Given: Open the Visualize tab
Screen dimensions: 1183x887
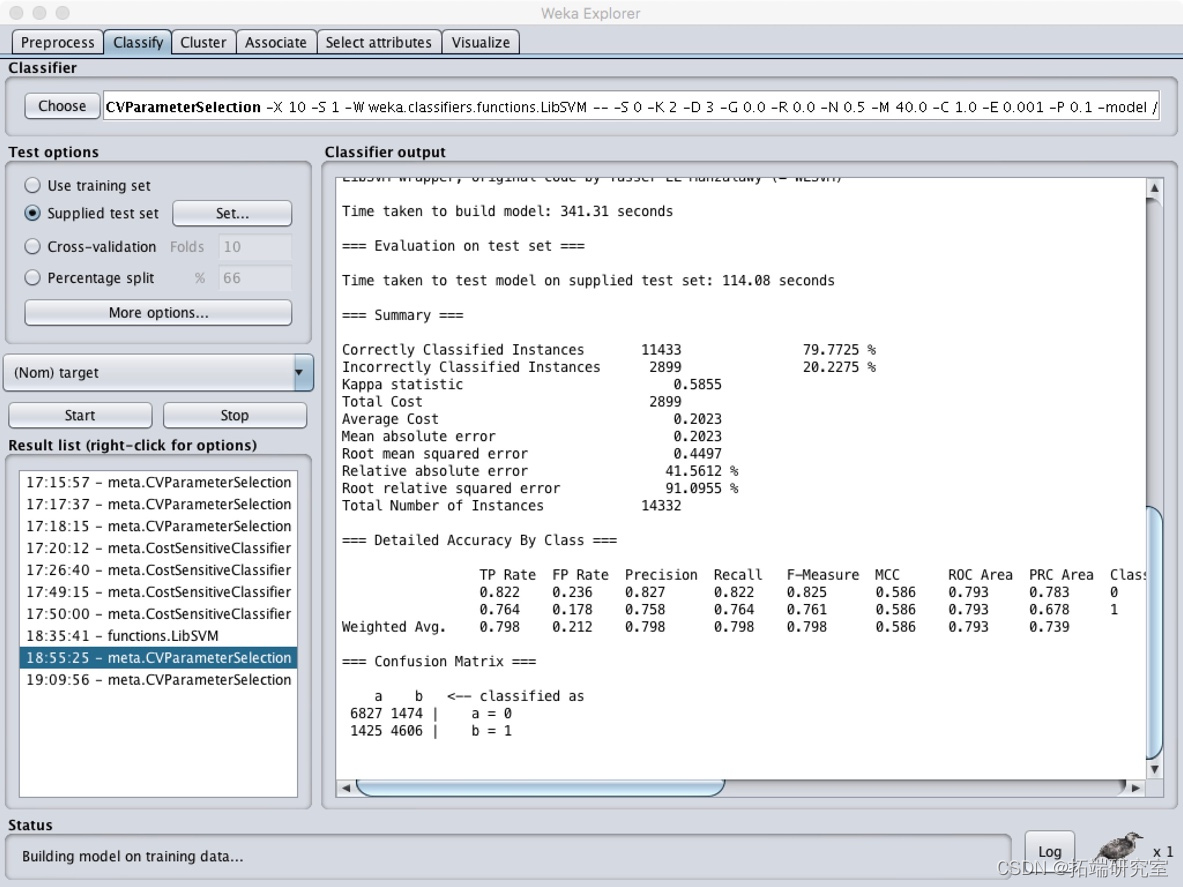Looking at the screenshot, I should (x=481, y=42).
